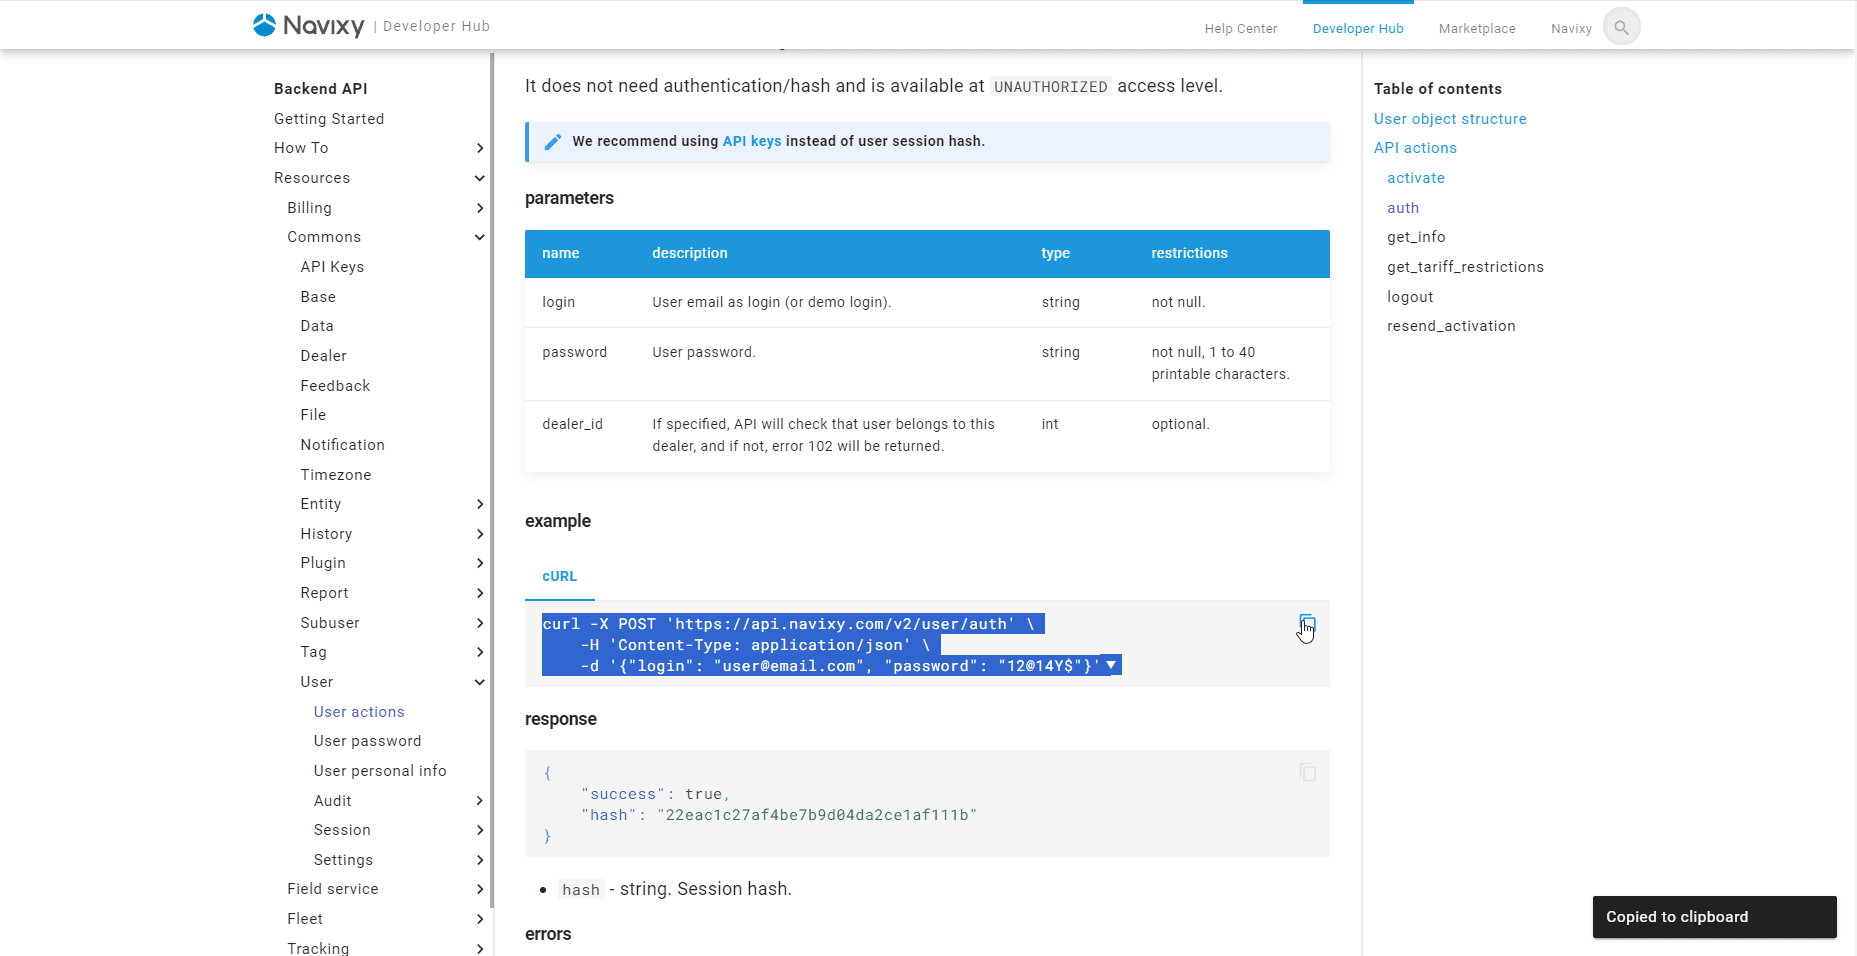This screenshot has width=1857, height=956.
Task: Select the cURL example tab
Action: coord(560,577)
